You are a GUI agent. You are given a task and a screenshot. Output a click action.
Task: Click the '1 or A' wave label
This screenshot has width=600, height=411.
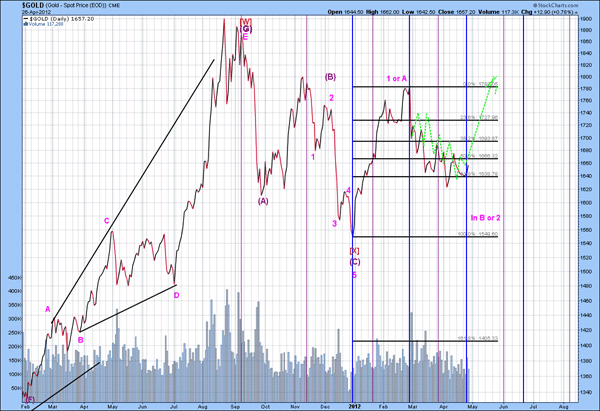pos(396,79)
